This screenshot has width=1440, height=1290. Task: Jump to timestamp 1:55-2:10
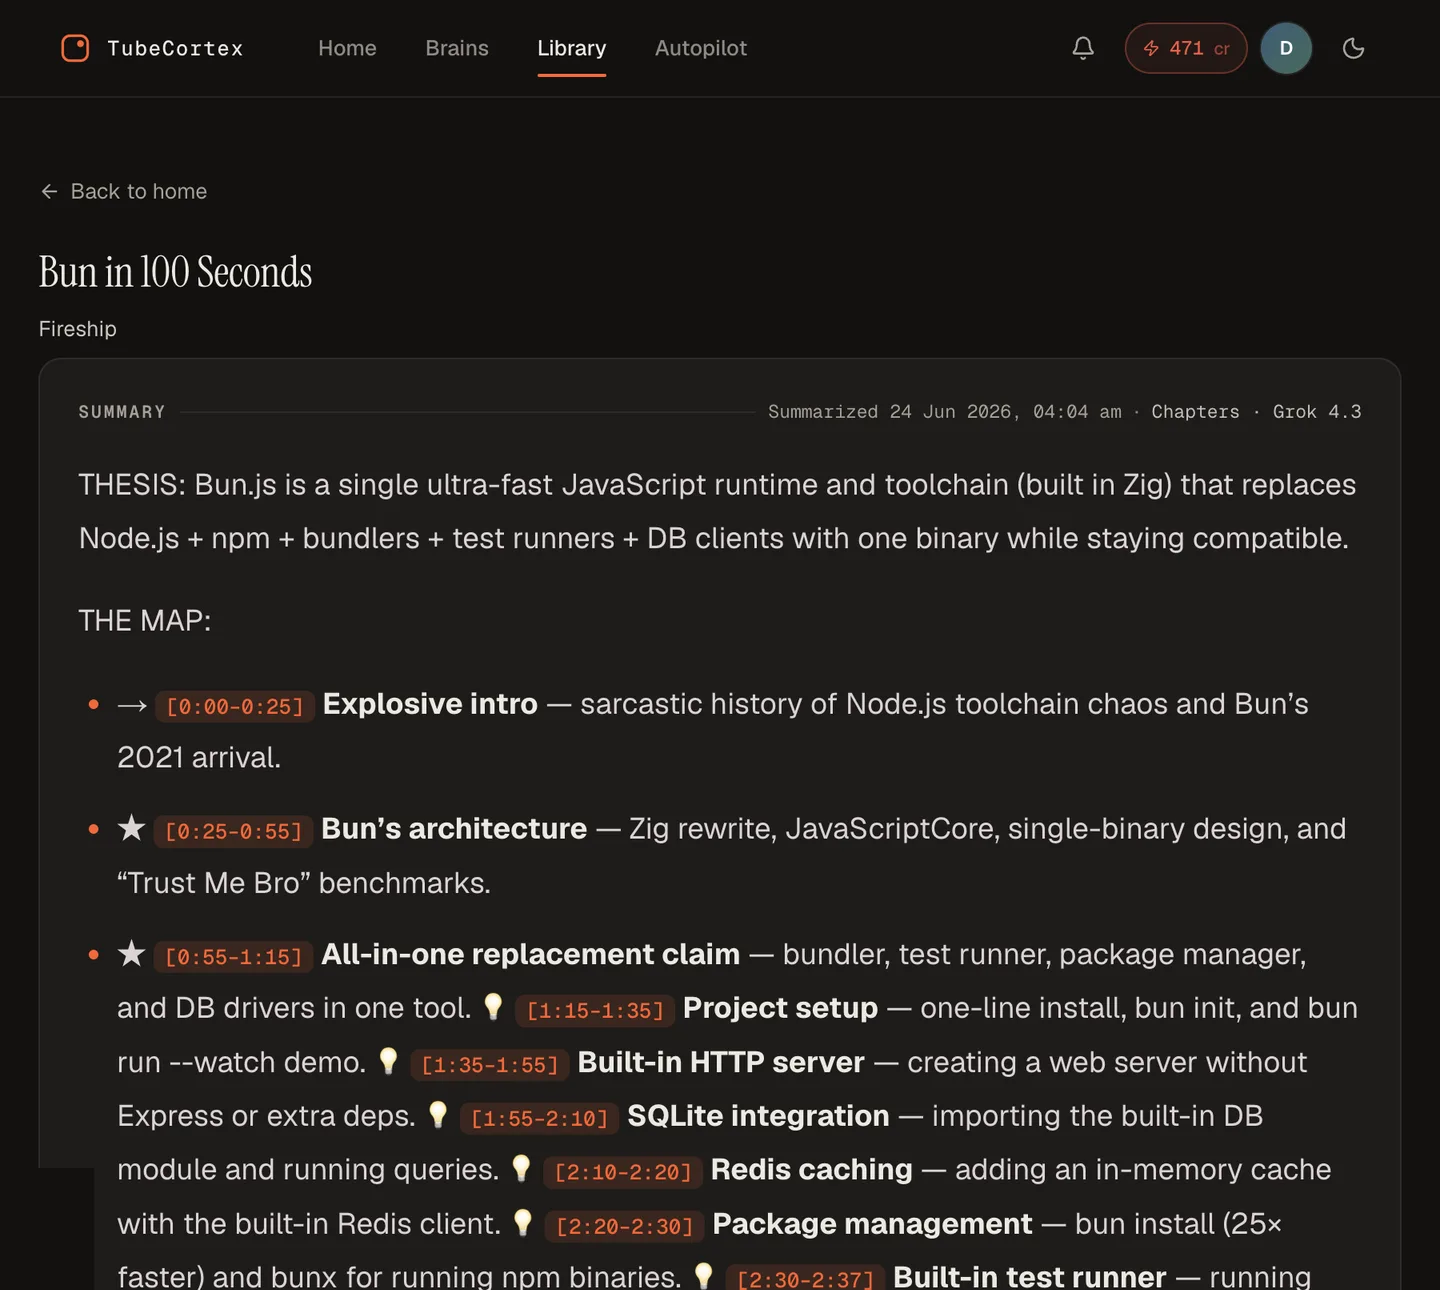(540, 1118)
